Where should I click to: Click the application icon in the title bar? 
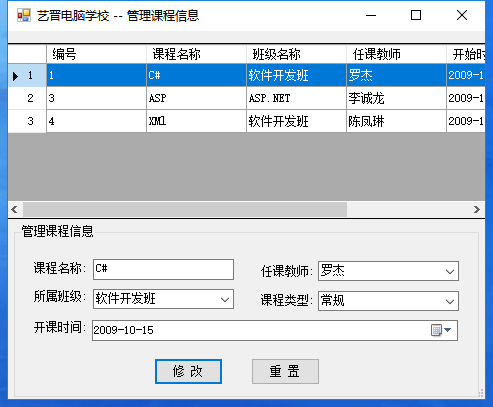coord(24,15)
